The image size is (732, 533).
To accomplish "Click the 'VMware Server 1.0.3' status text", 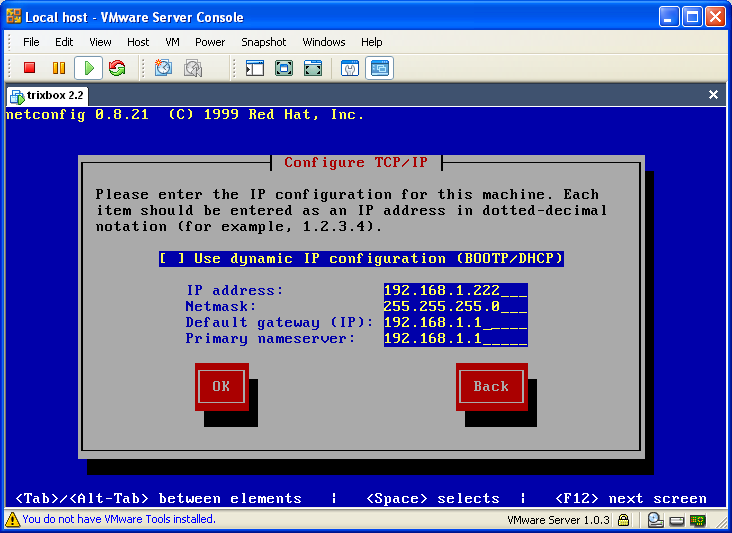I will point(558,520).
